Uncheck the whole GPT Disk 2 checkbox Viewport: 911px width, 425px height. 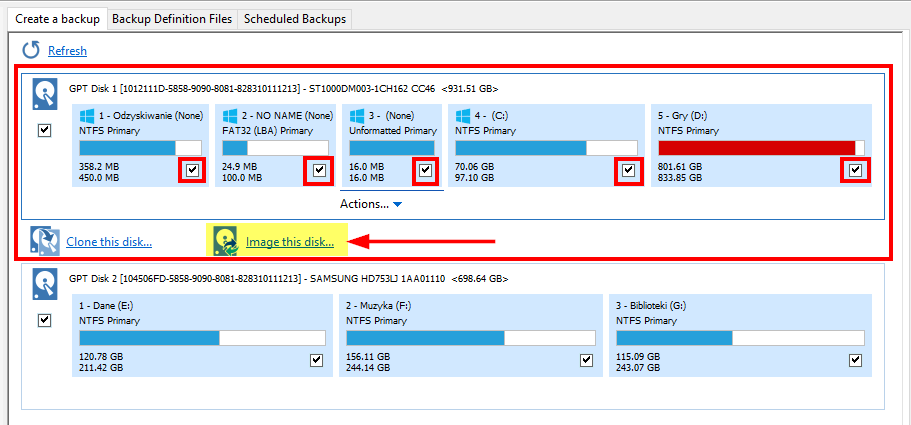click(44, 320)
